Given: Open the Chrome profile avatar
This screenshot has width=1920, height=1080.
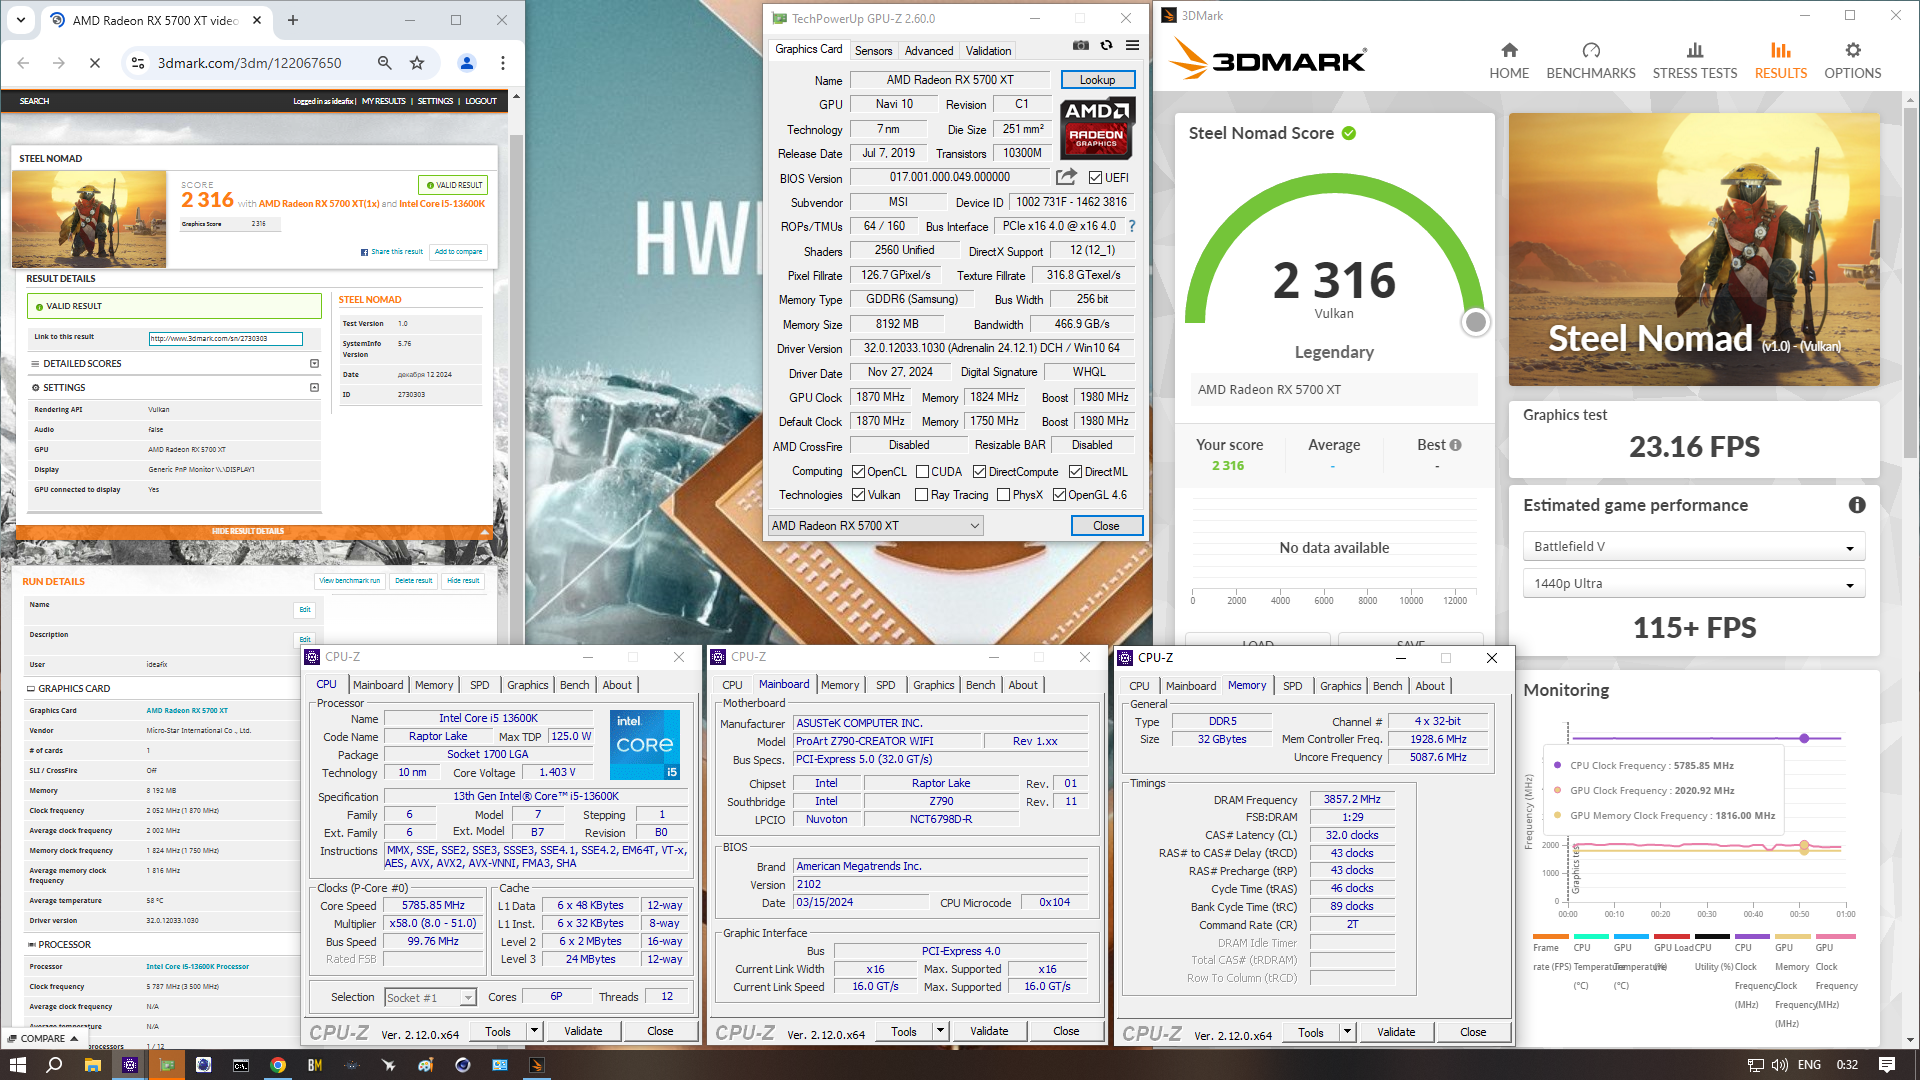Looking at the screenshot, I should pyautogui.click(x=466, y=63).
